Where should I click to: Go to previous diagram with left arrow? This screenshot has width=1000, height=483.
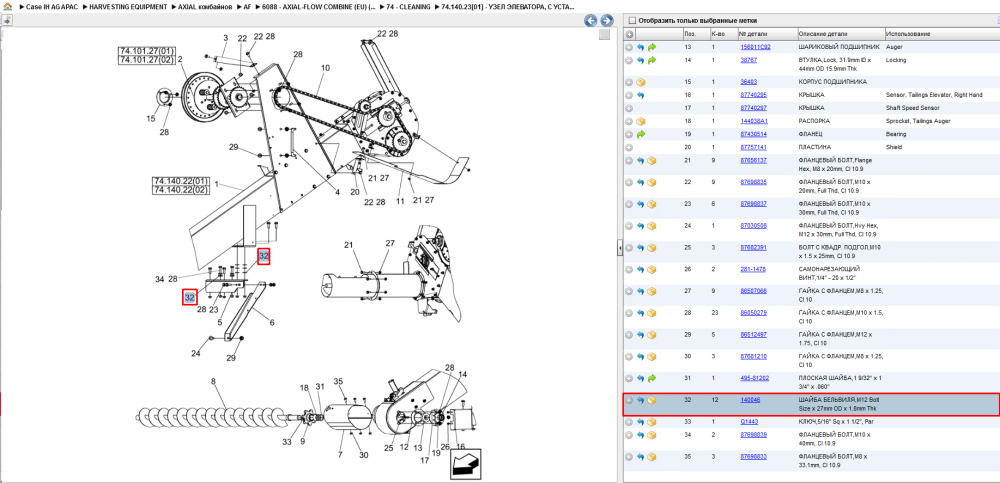[591, 20]
